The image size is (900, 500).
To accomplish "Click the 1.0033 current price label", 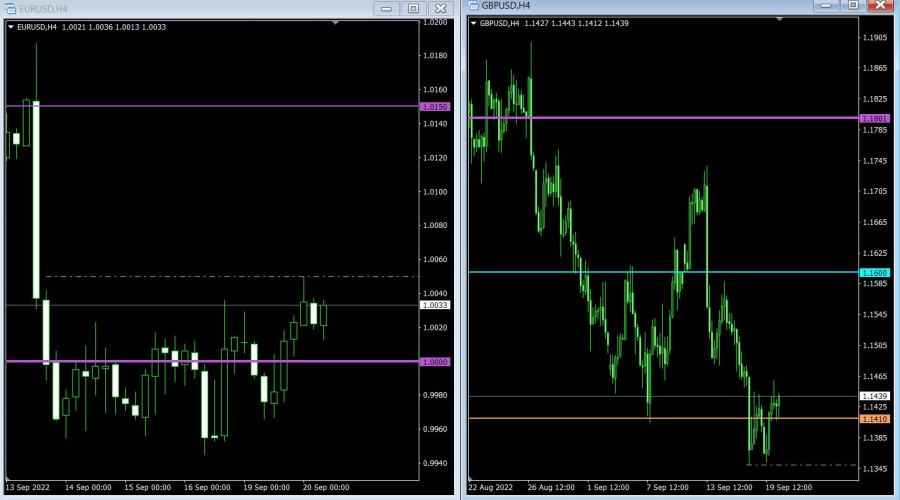I will [436, 305].
